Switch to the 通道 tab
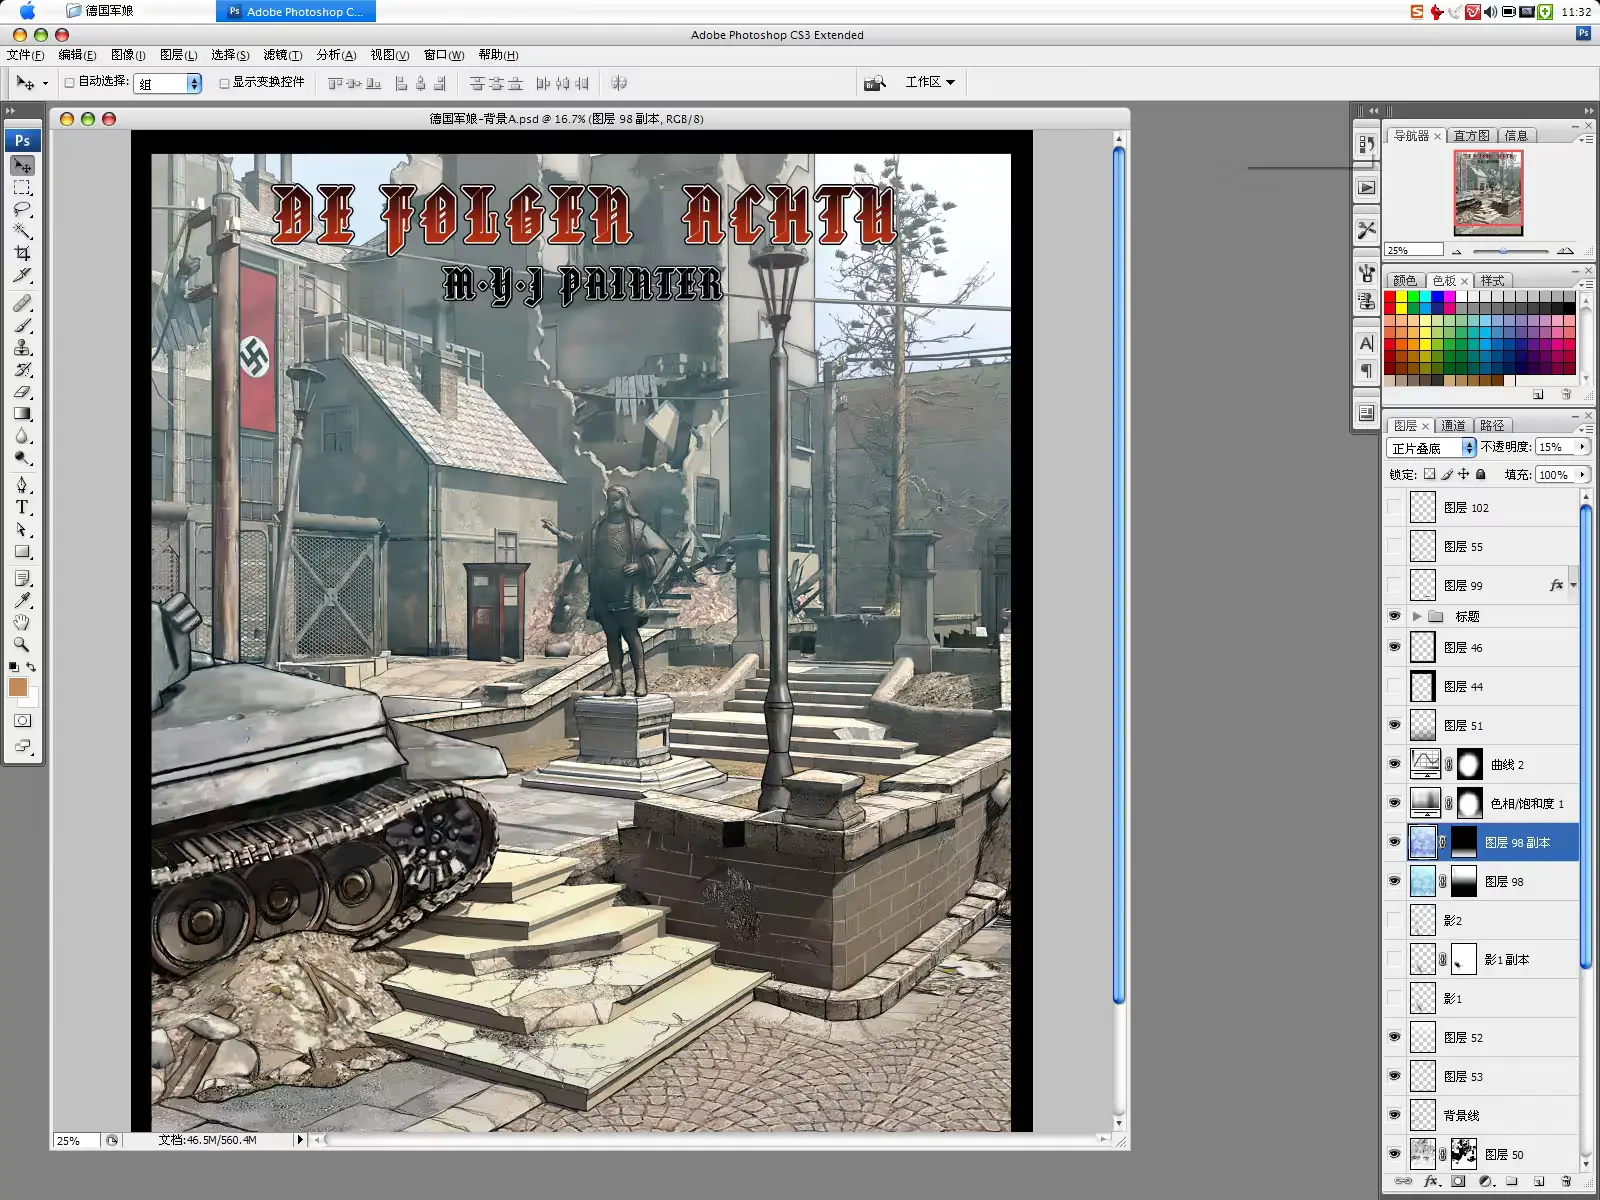This screenshot has width=1600, height=1200. (x=1453, y=425)
